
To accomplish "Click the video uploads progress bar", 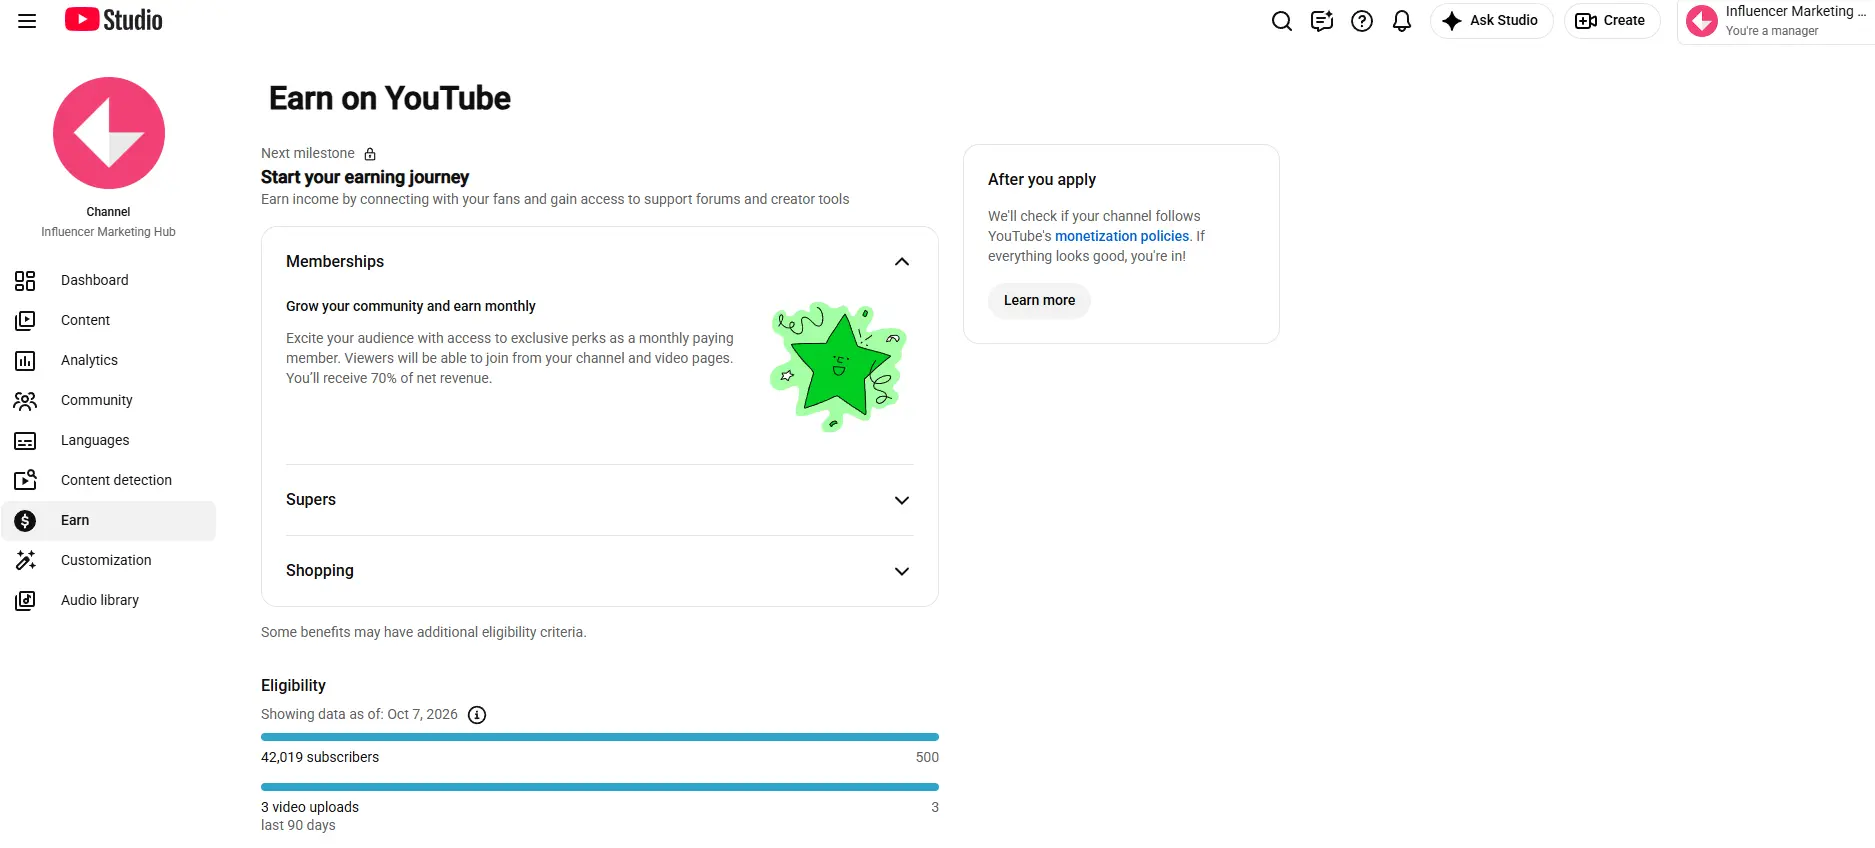I will 600,787.
